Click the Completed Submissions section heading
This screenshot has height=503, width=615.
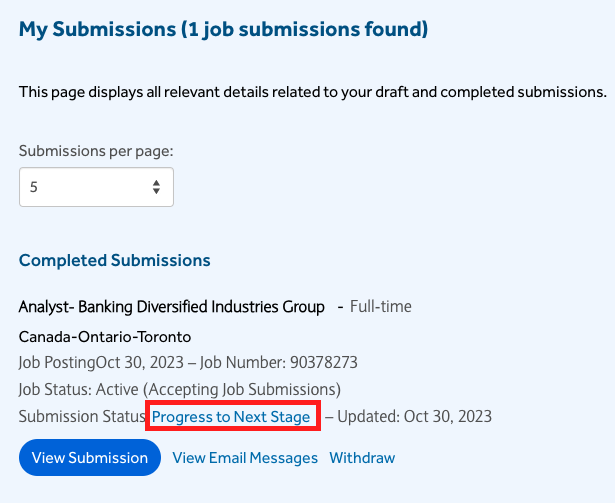tap(115, 260)
